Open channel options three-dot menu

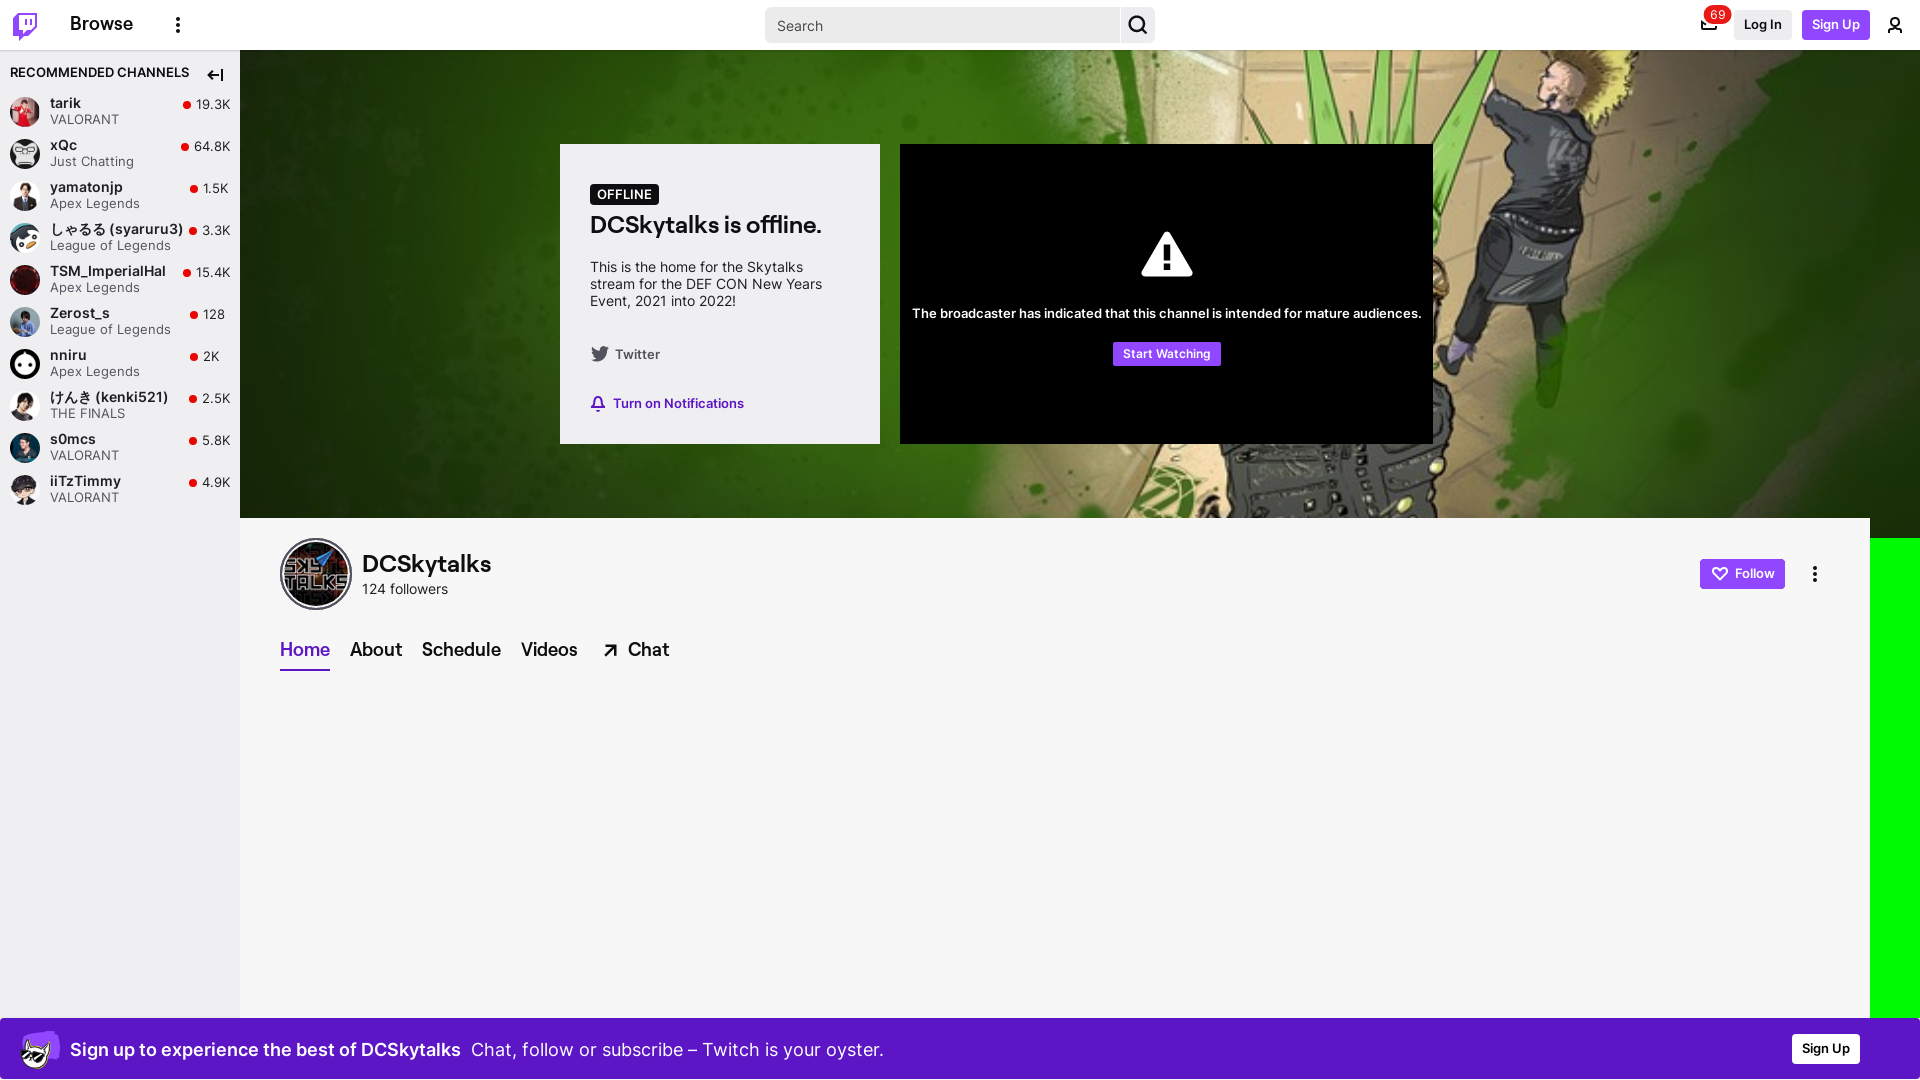pos(1815,574)
